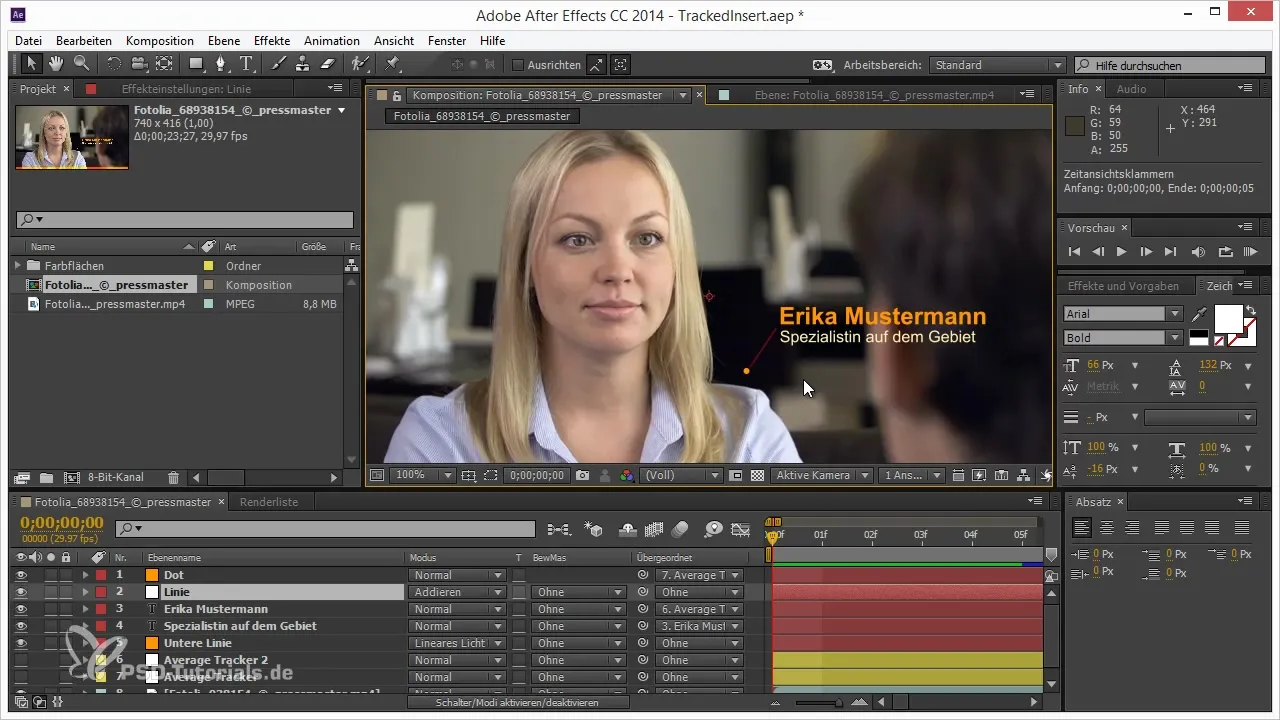Switch to the Renderliste tab
The height and width of the screenshot is (720, 1280).
tap(269, 502)
